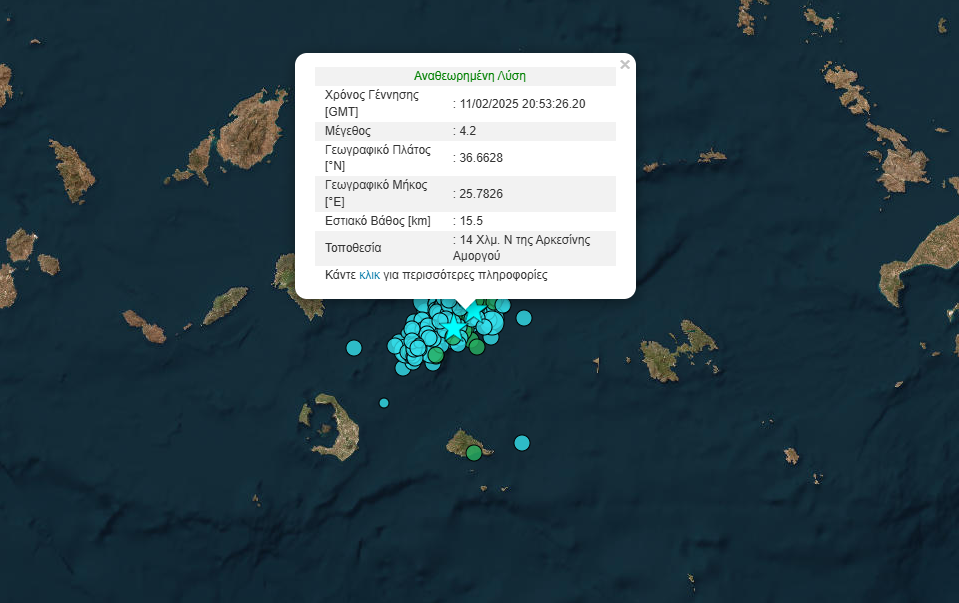The height and width of the screenshot is (603, 959).
Task: Click the isolated cyan marker west of cluster
Action: [x=353, y=348]
